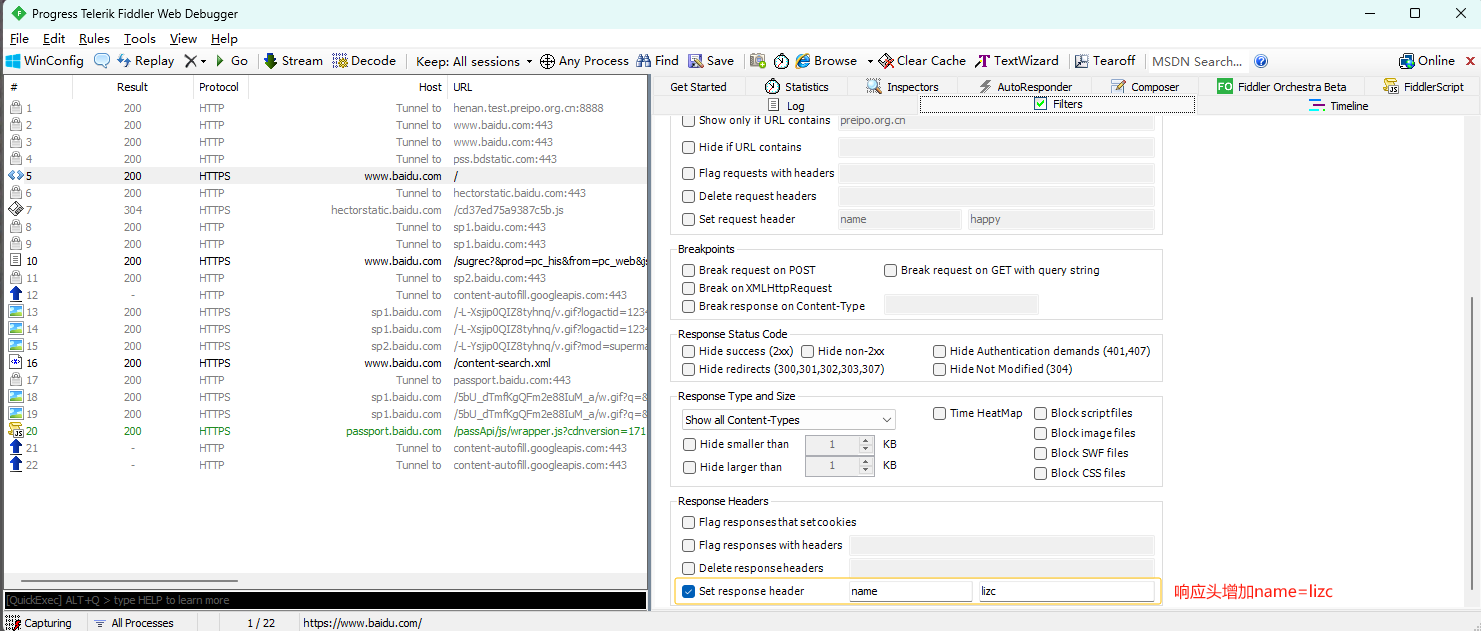The image size is (1481, 631).
Task: Increase Hide larger than KB value
Action: [866, 462]
